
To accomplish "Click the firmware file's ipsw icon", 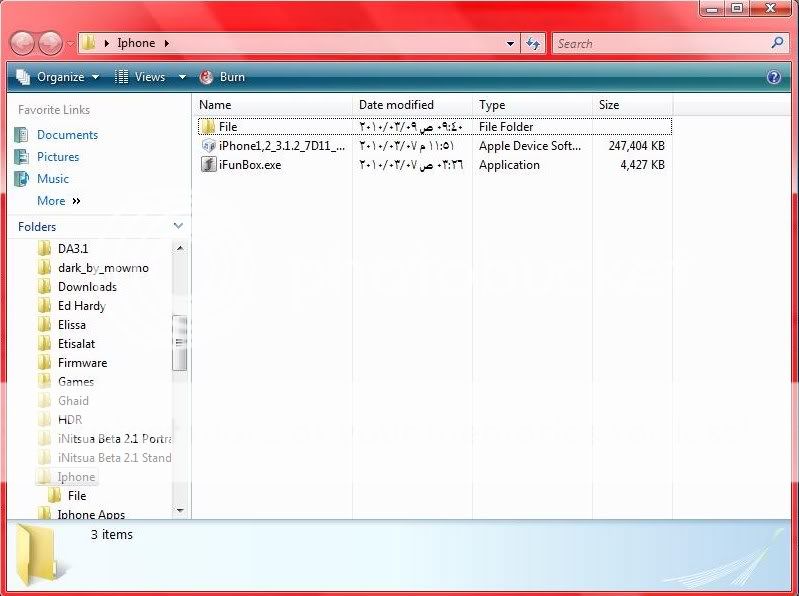I will click(x=208, y=146).
